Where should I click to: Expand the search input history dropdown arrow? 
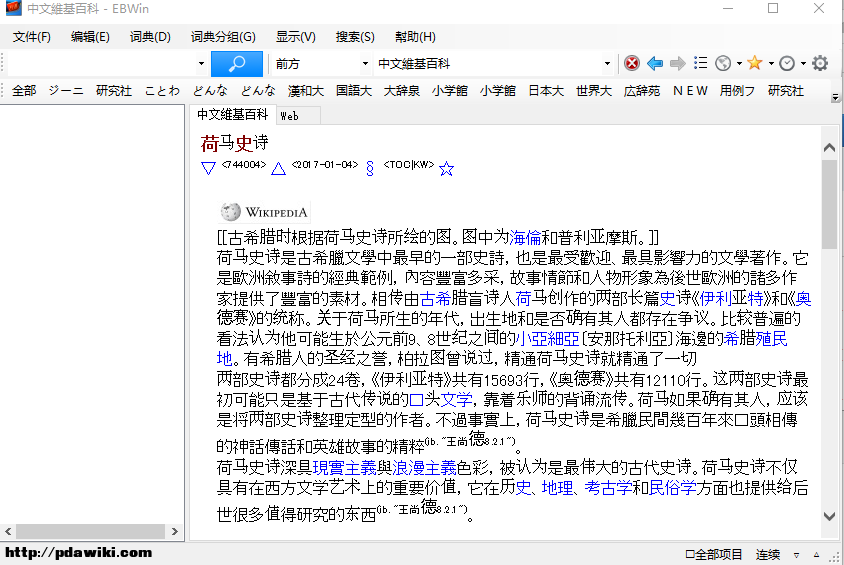coord(201,63)
